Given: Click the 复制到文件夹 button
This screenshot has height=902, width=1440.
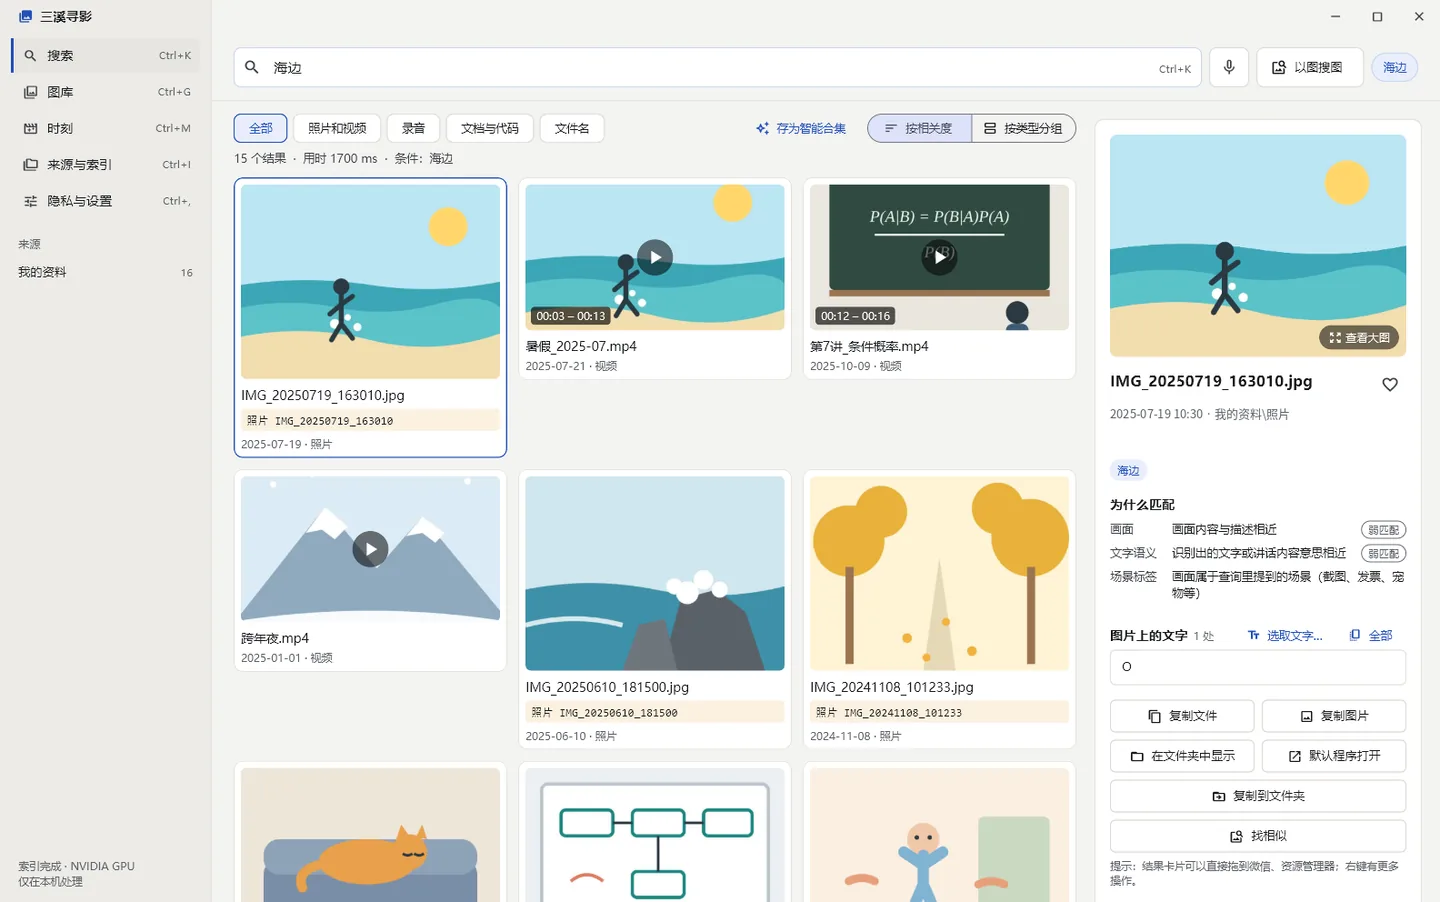Looking at the screenshot, I should click(x=1258, y=796).
